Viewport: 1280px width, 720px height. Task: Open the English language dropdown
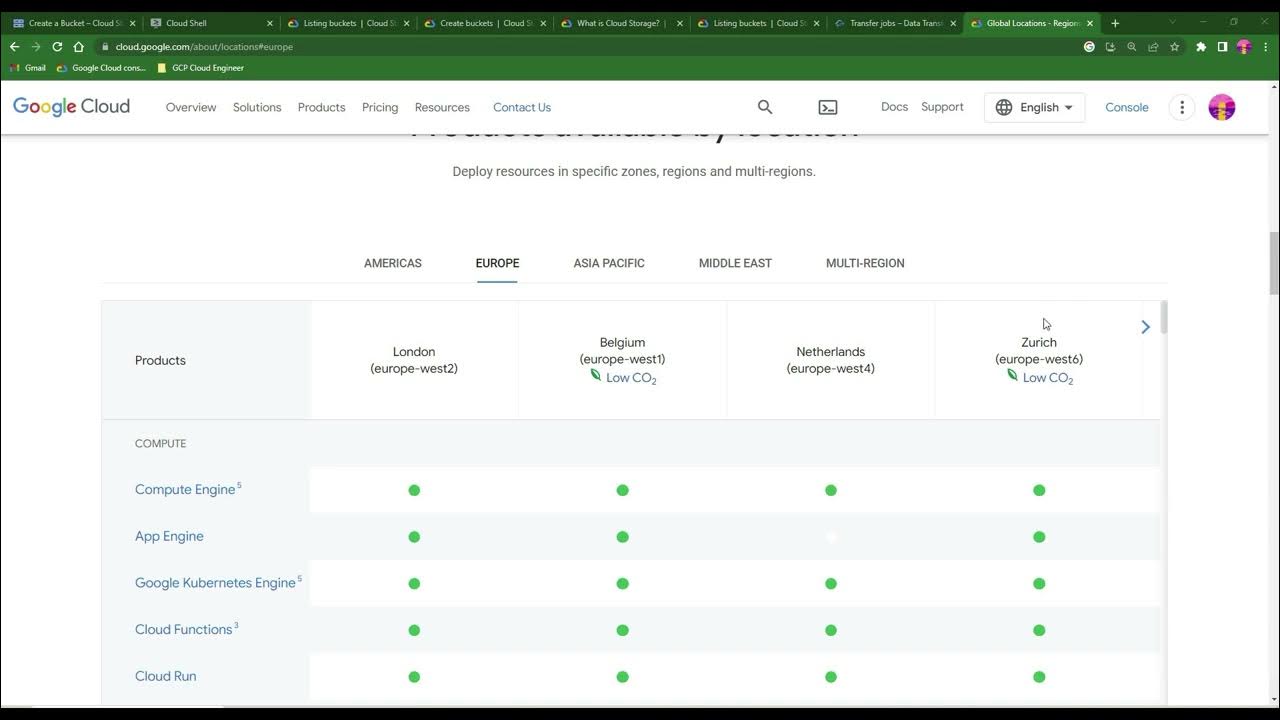(1034, 107)
